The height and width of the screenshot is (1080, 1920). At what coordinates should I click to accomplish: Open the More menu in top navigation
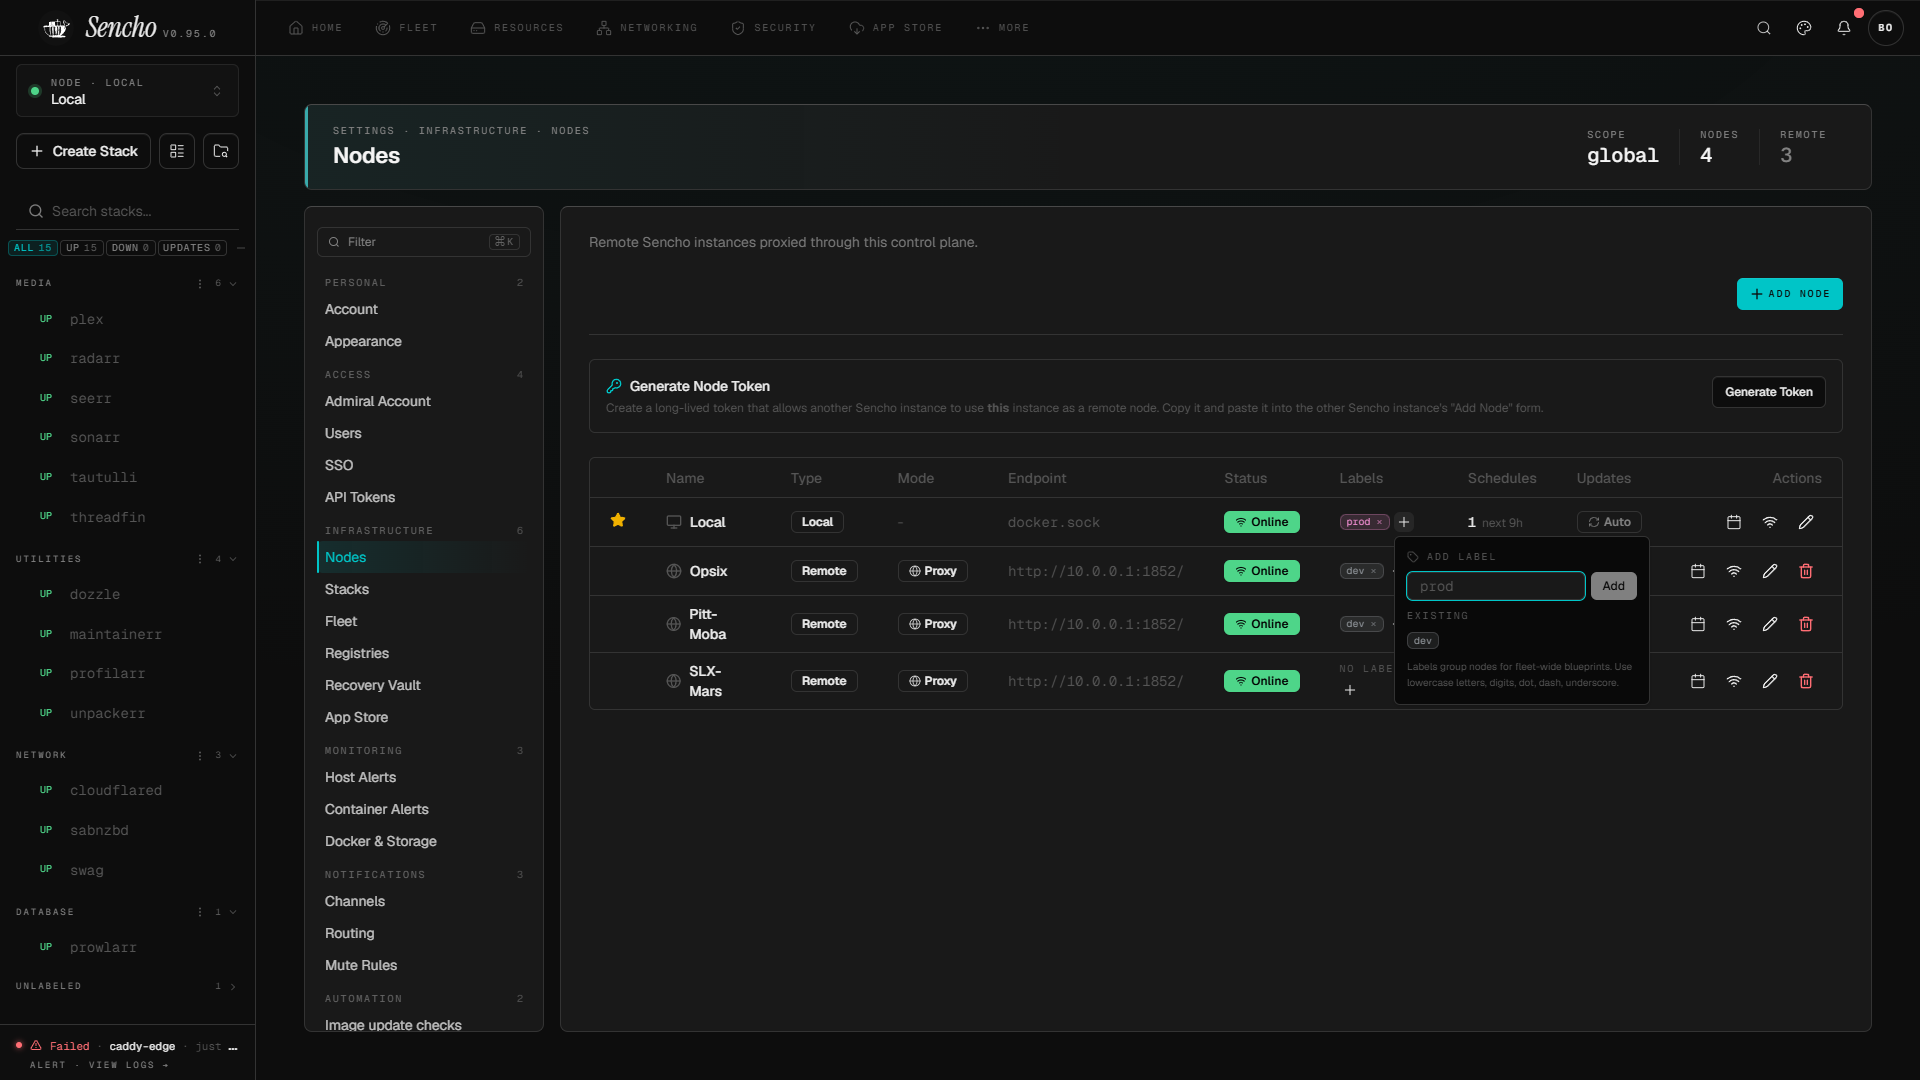pos(1003,28)
